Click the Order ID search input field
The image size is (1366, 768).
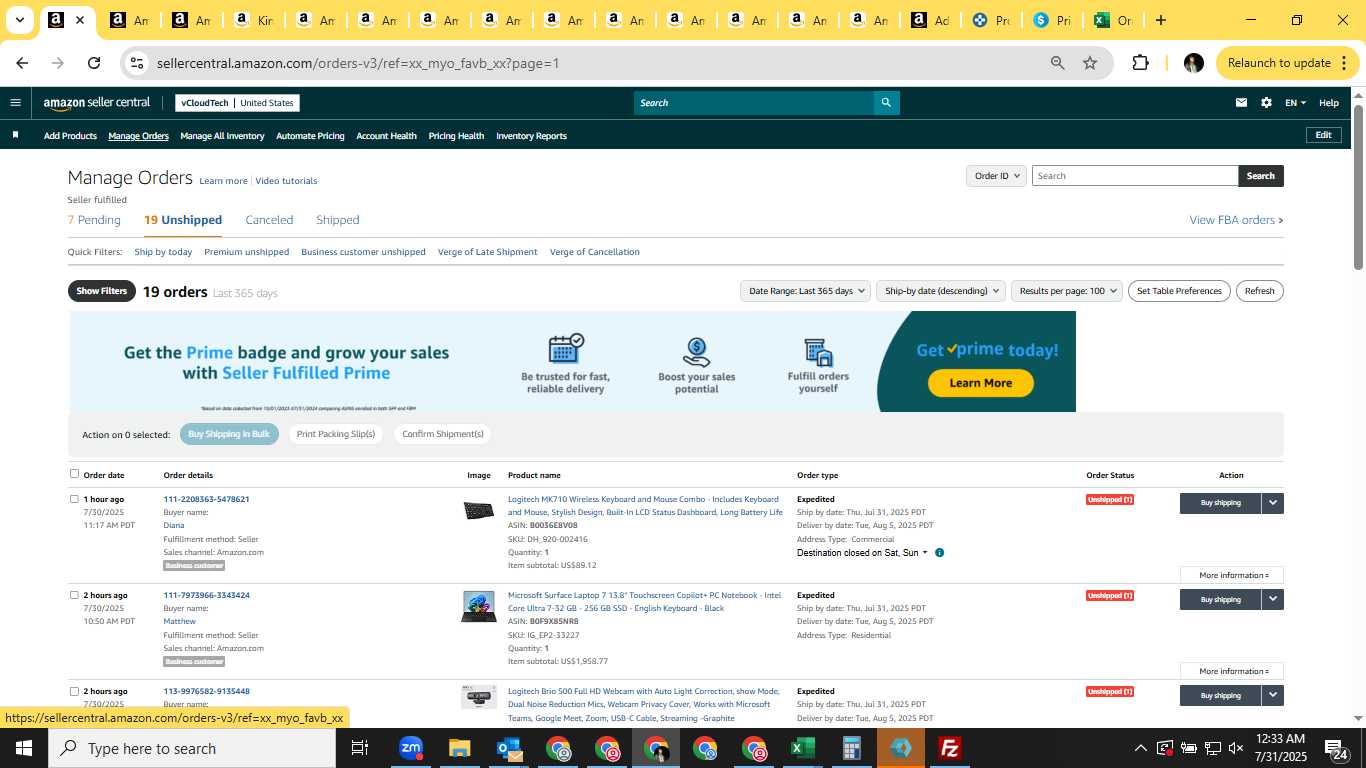(1135, 176)
